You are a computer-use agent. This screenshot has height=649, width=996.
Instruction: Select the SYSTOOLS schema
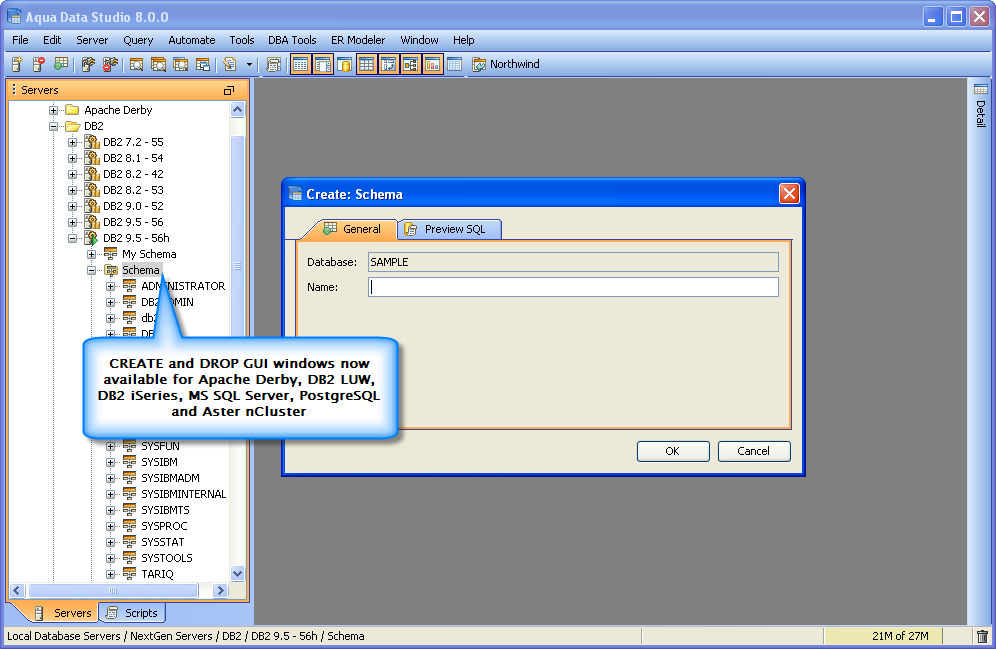[x=166, y=558]
